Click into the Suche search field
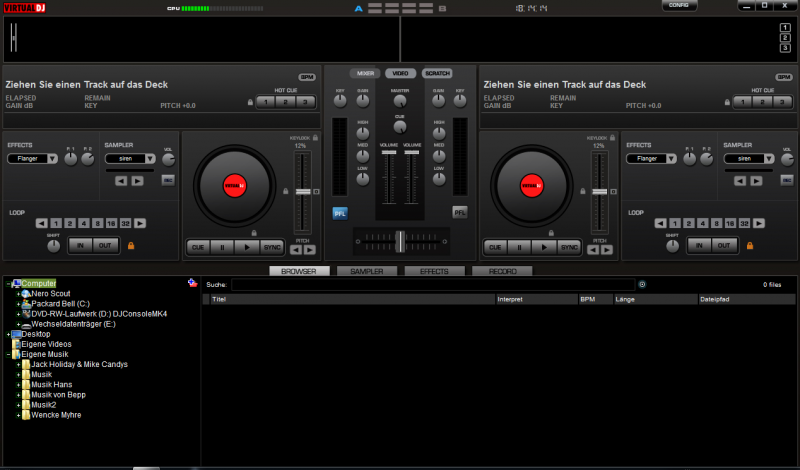 (x=432, y=285)
